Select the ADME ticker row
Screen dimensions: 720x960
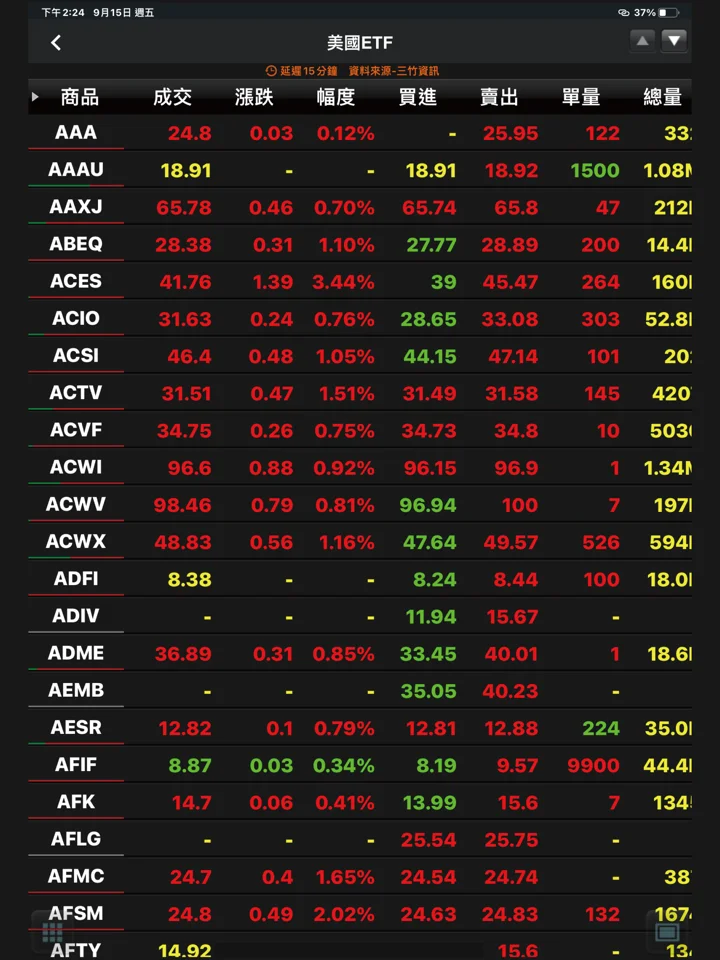coord(360,653)
